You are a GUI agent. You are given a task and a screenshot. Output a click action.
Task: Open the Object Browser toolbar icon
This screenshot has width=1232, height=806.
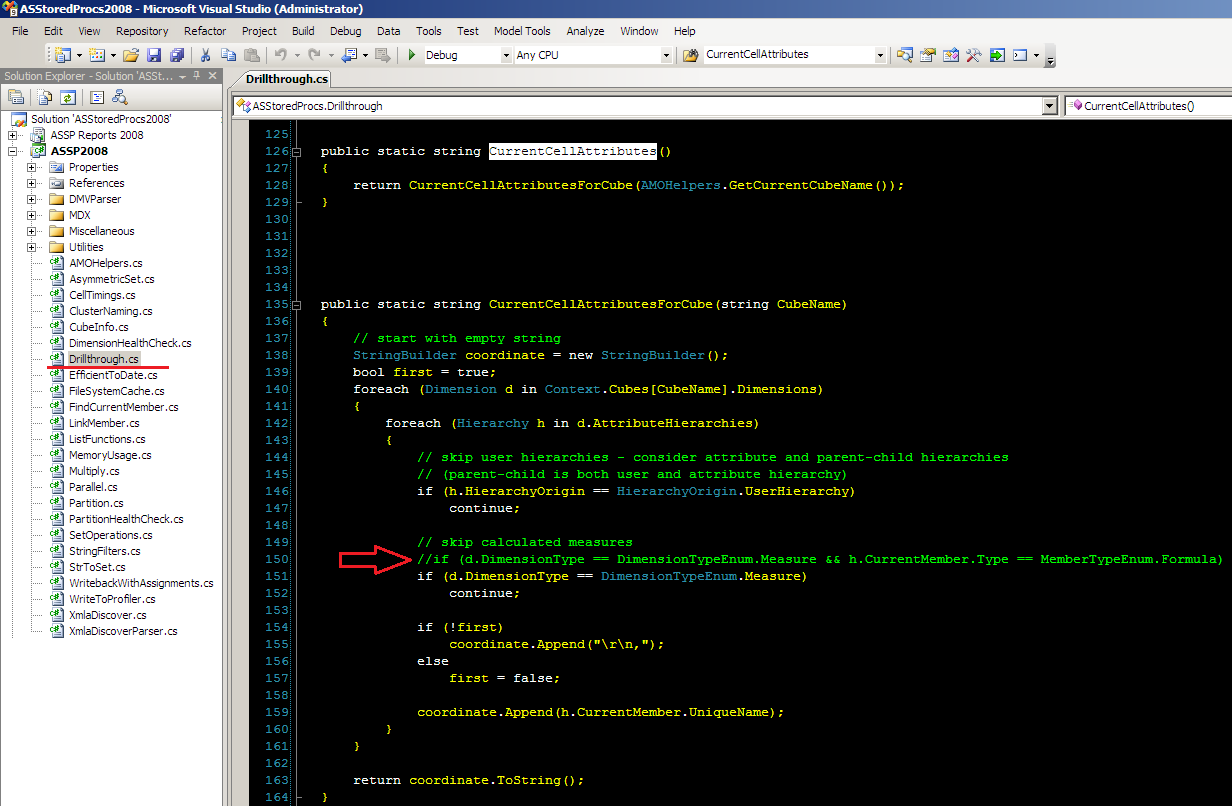951,55
